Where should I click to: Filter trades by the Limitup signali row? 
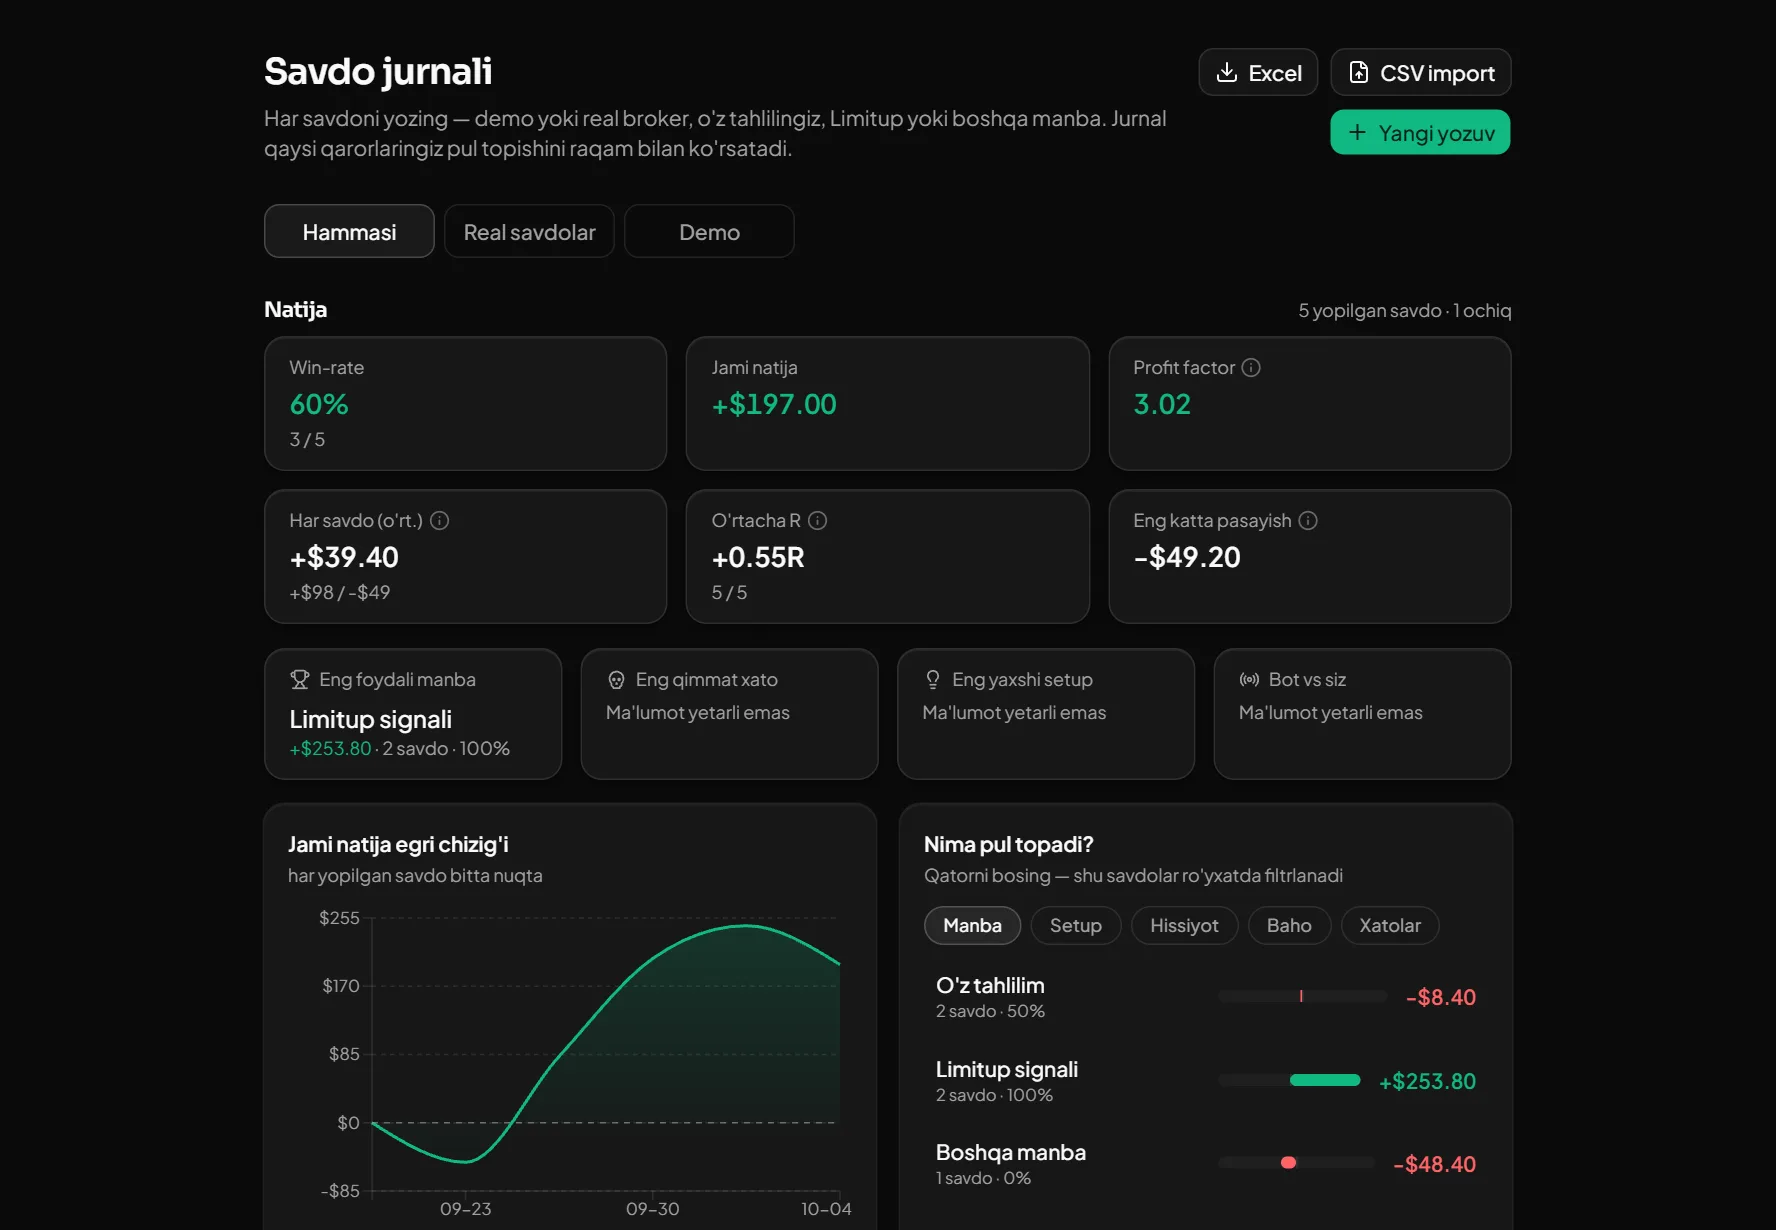pos(1205,1081)
